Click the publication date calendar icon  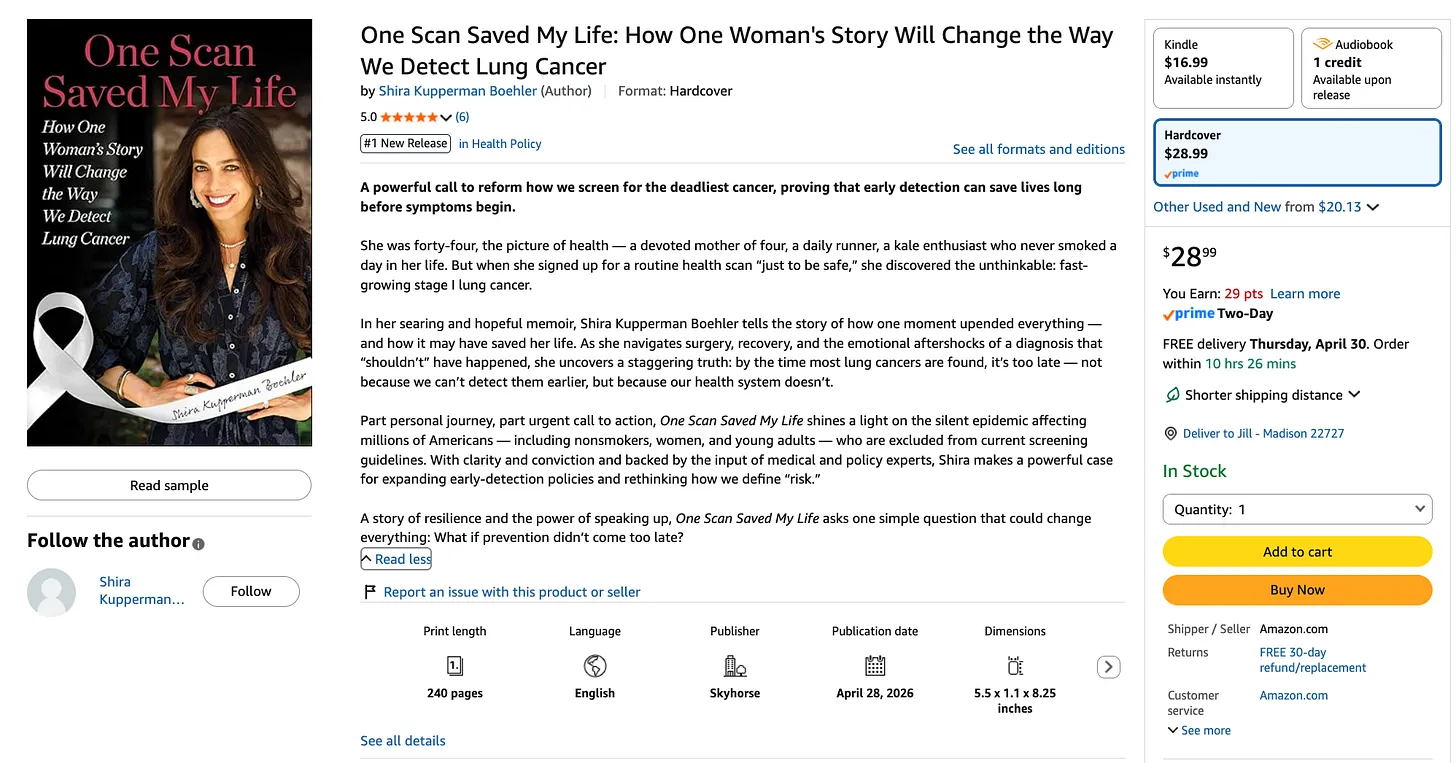875,666
